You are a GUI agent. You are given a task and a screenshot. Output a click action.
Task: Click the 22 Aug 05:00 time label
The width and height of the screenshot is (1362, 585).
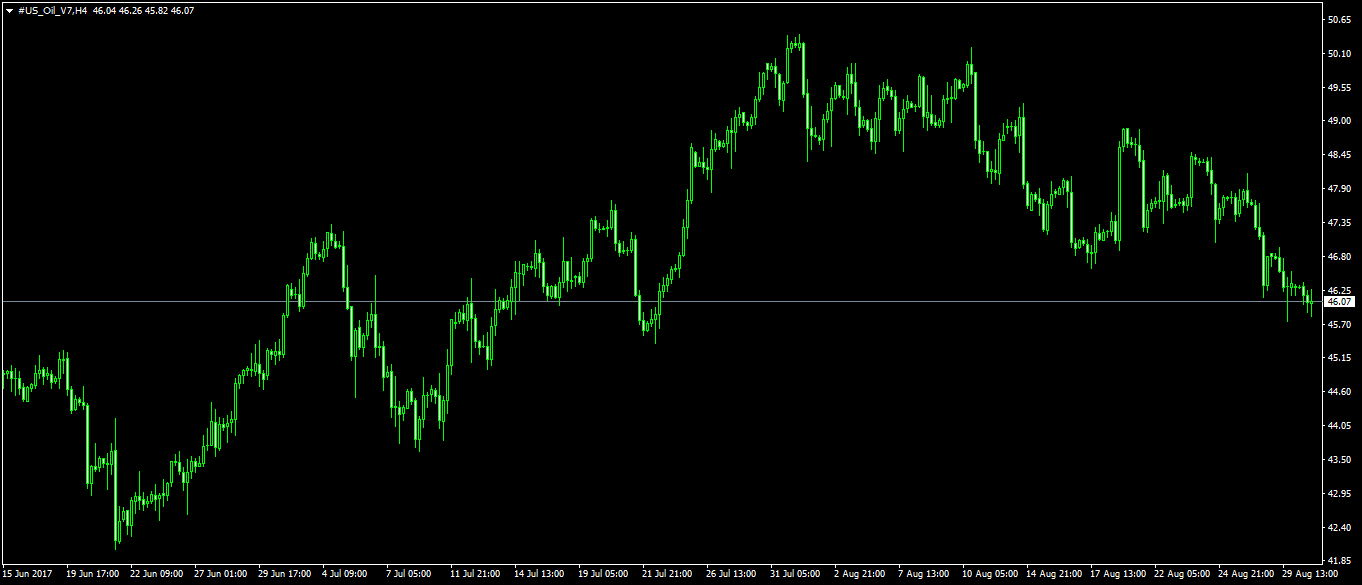tap(1181, 575)
